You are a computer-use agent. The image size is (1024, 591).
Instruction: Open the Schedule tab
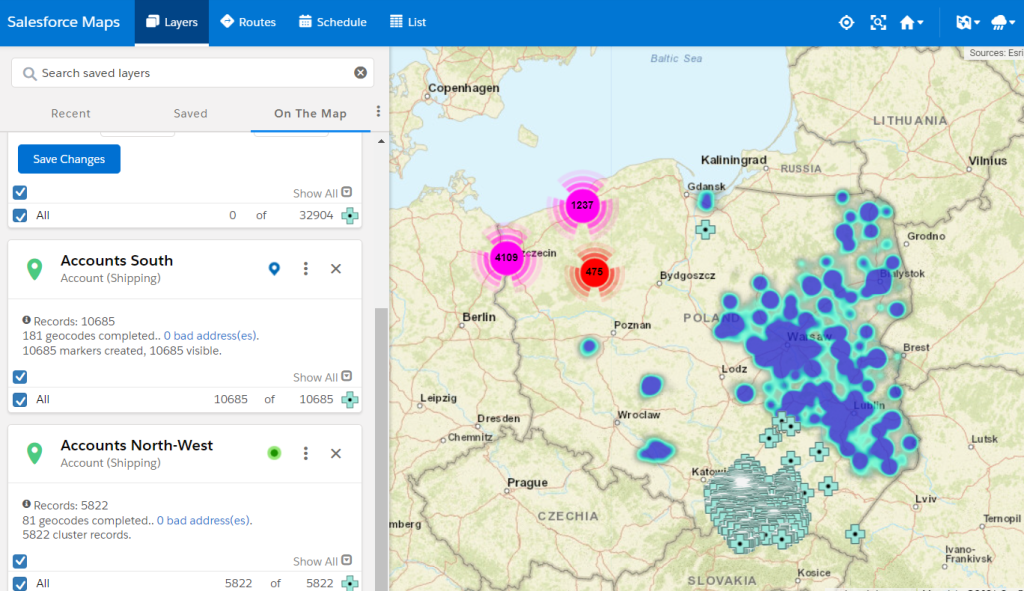(333, 22)
